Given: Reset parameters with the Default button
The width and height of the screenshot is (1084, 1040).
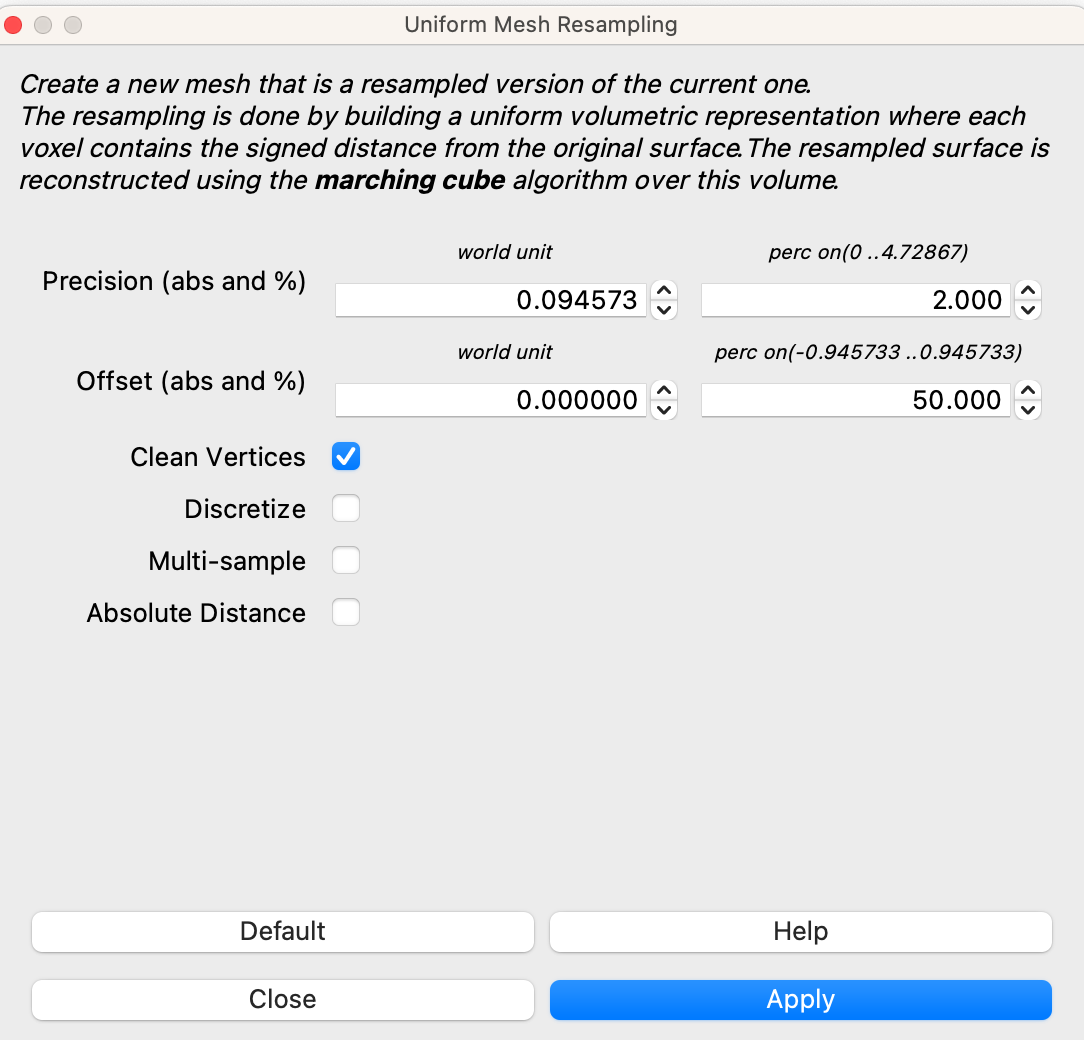Looking at the screenshot, I should point(283,931).
